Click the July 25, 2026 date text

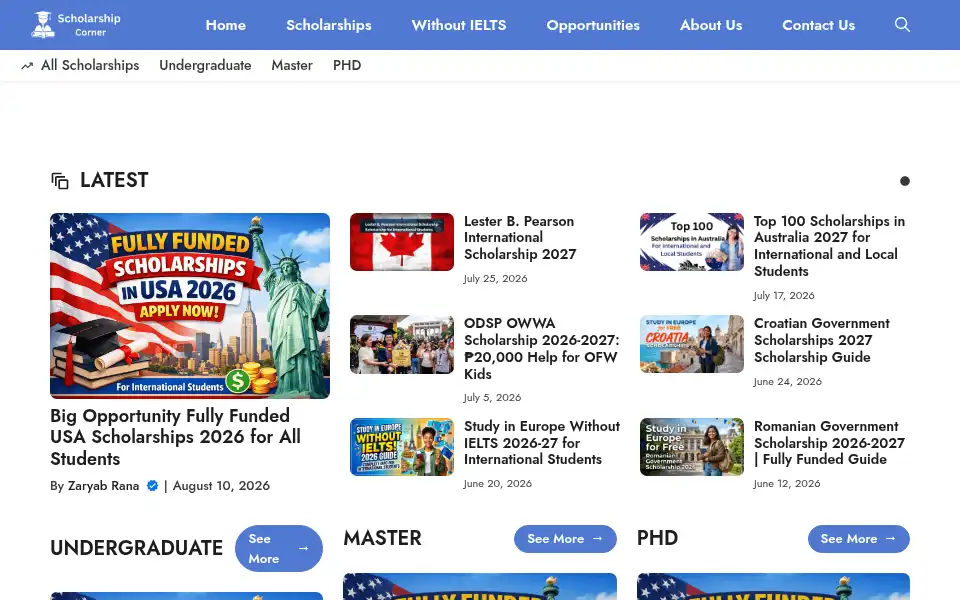point(495,279)
